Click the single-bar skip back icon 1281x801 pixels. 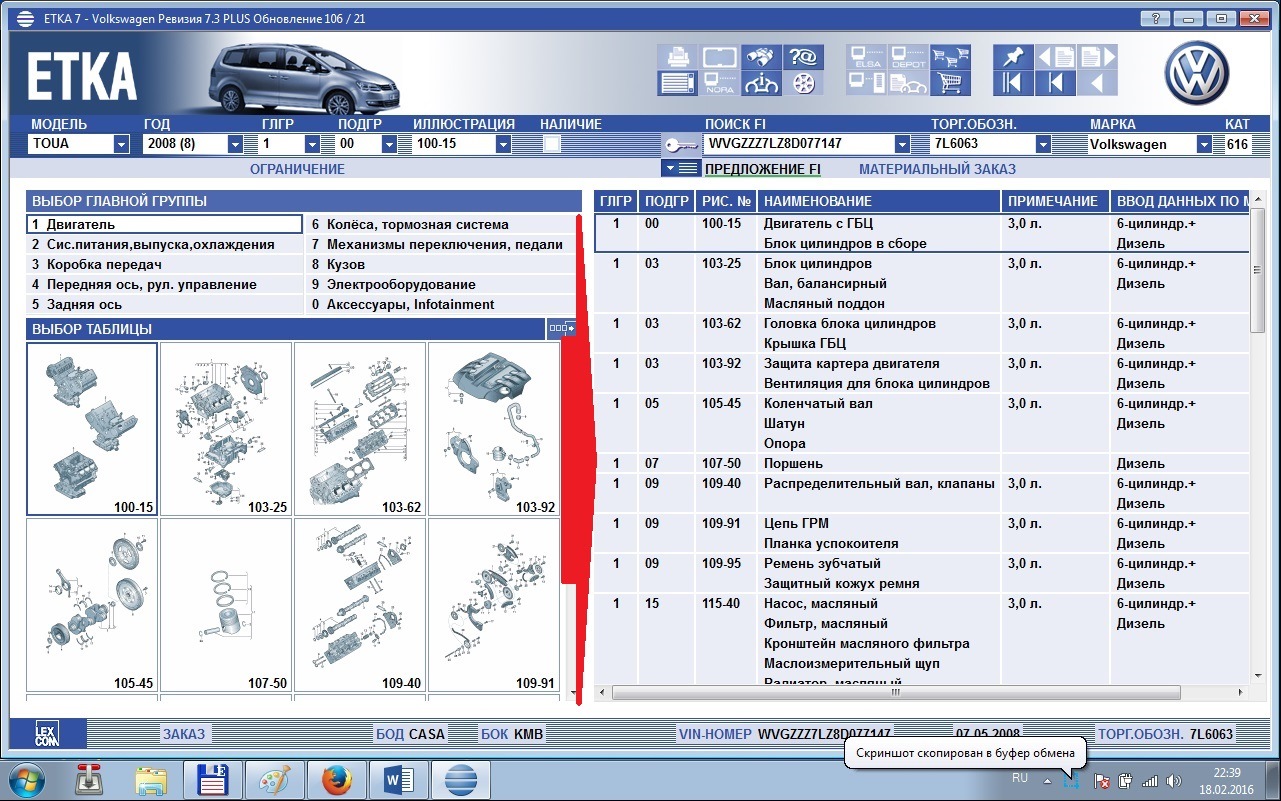point(1055,83)
